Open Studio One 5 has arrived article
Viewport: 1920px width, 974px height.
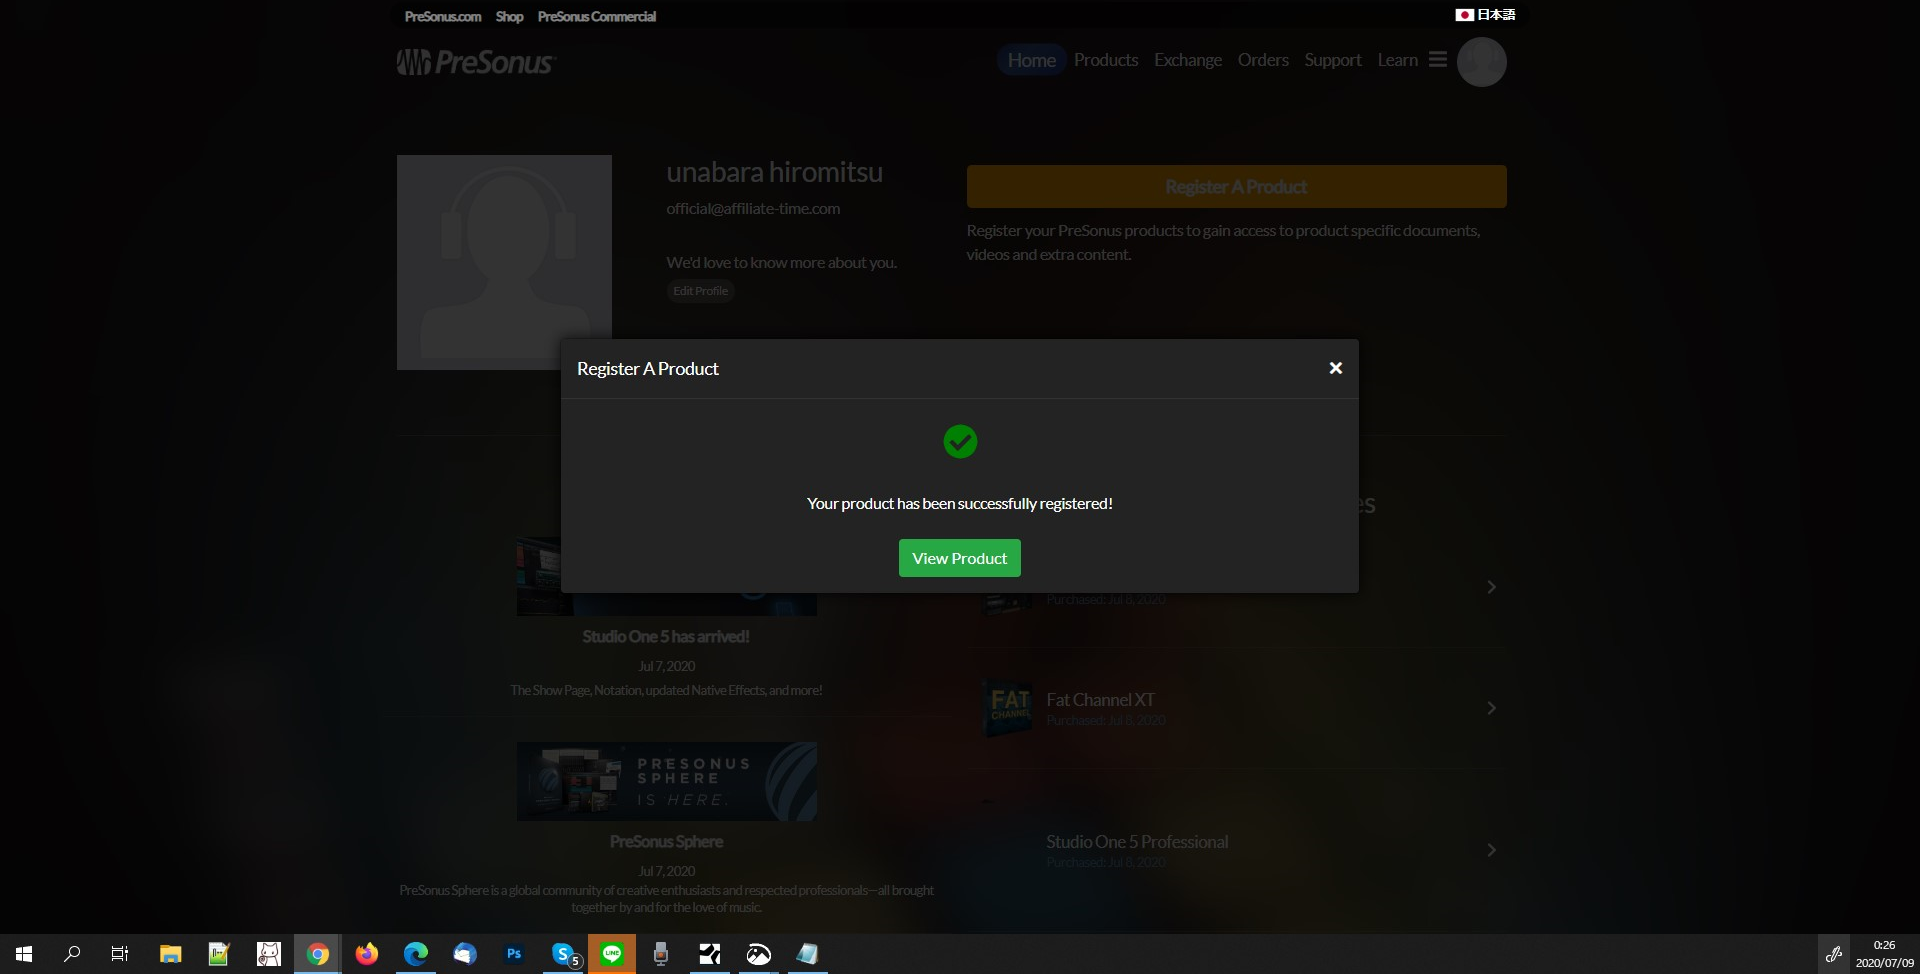pyautogui.click(x=666, y=636)
